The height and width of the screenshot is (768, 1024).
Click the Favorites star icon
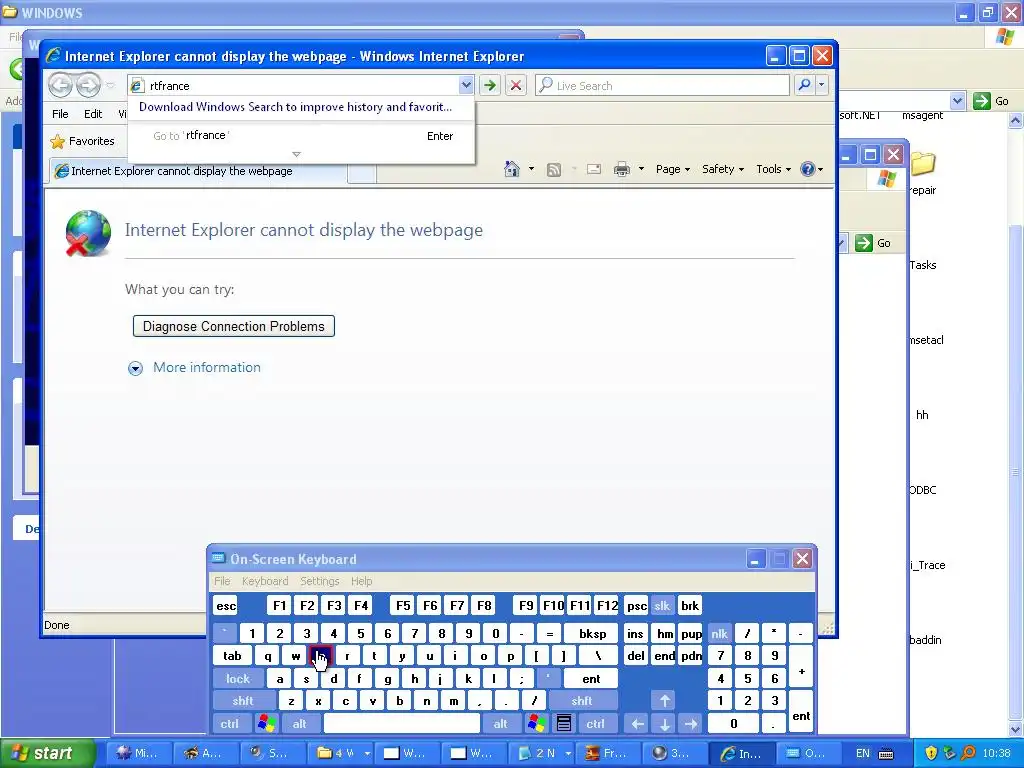pos(58,141)
